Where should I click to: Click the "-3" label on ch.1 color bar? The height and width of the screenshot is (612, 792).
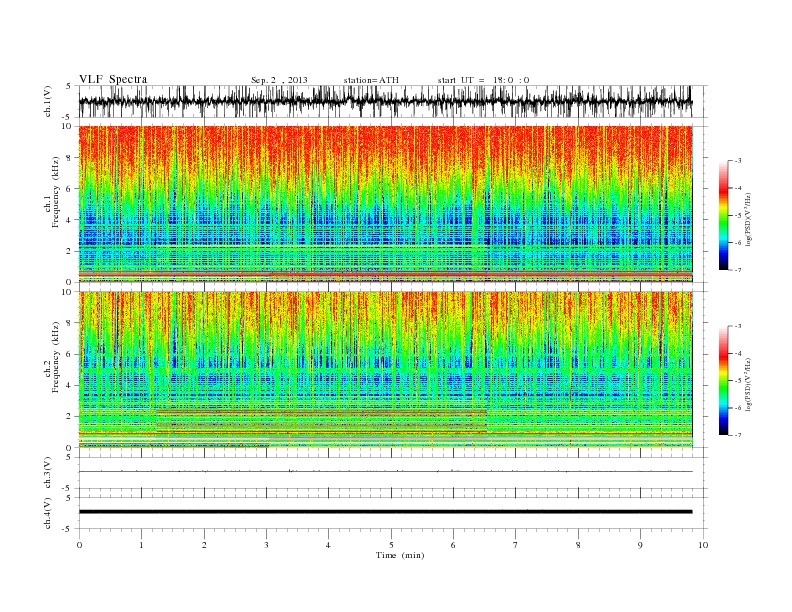pos(738,161)
